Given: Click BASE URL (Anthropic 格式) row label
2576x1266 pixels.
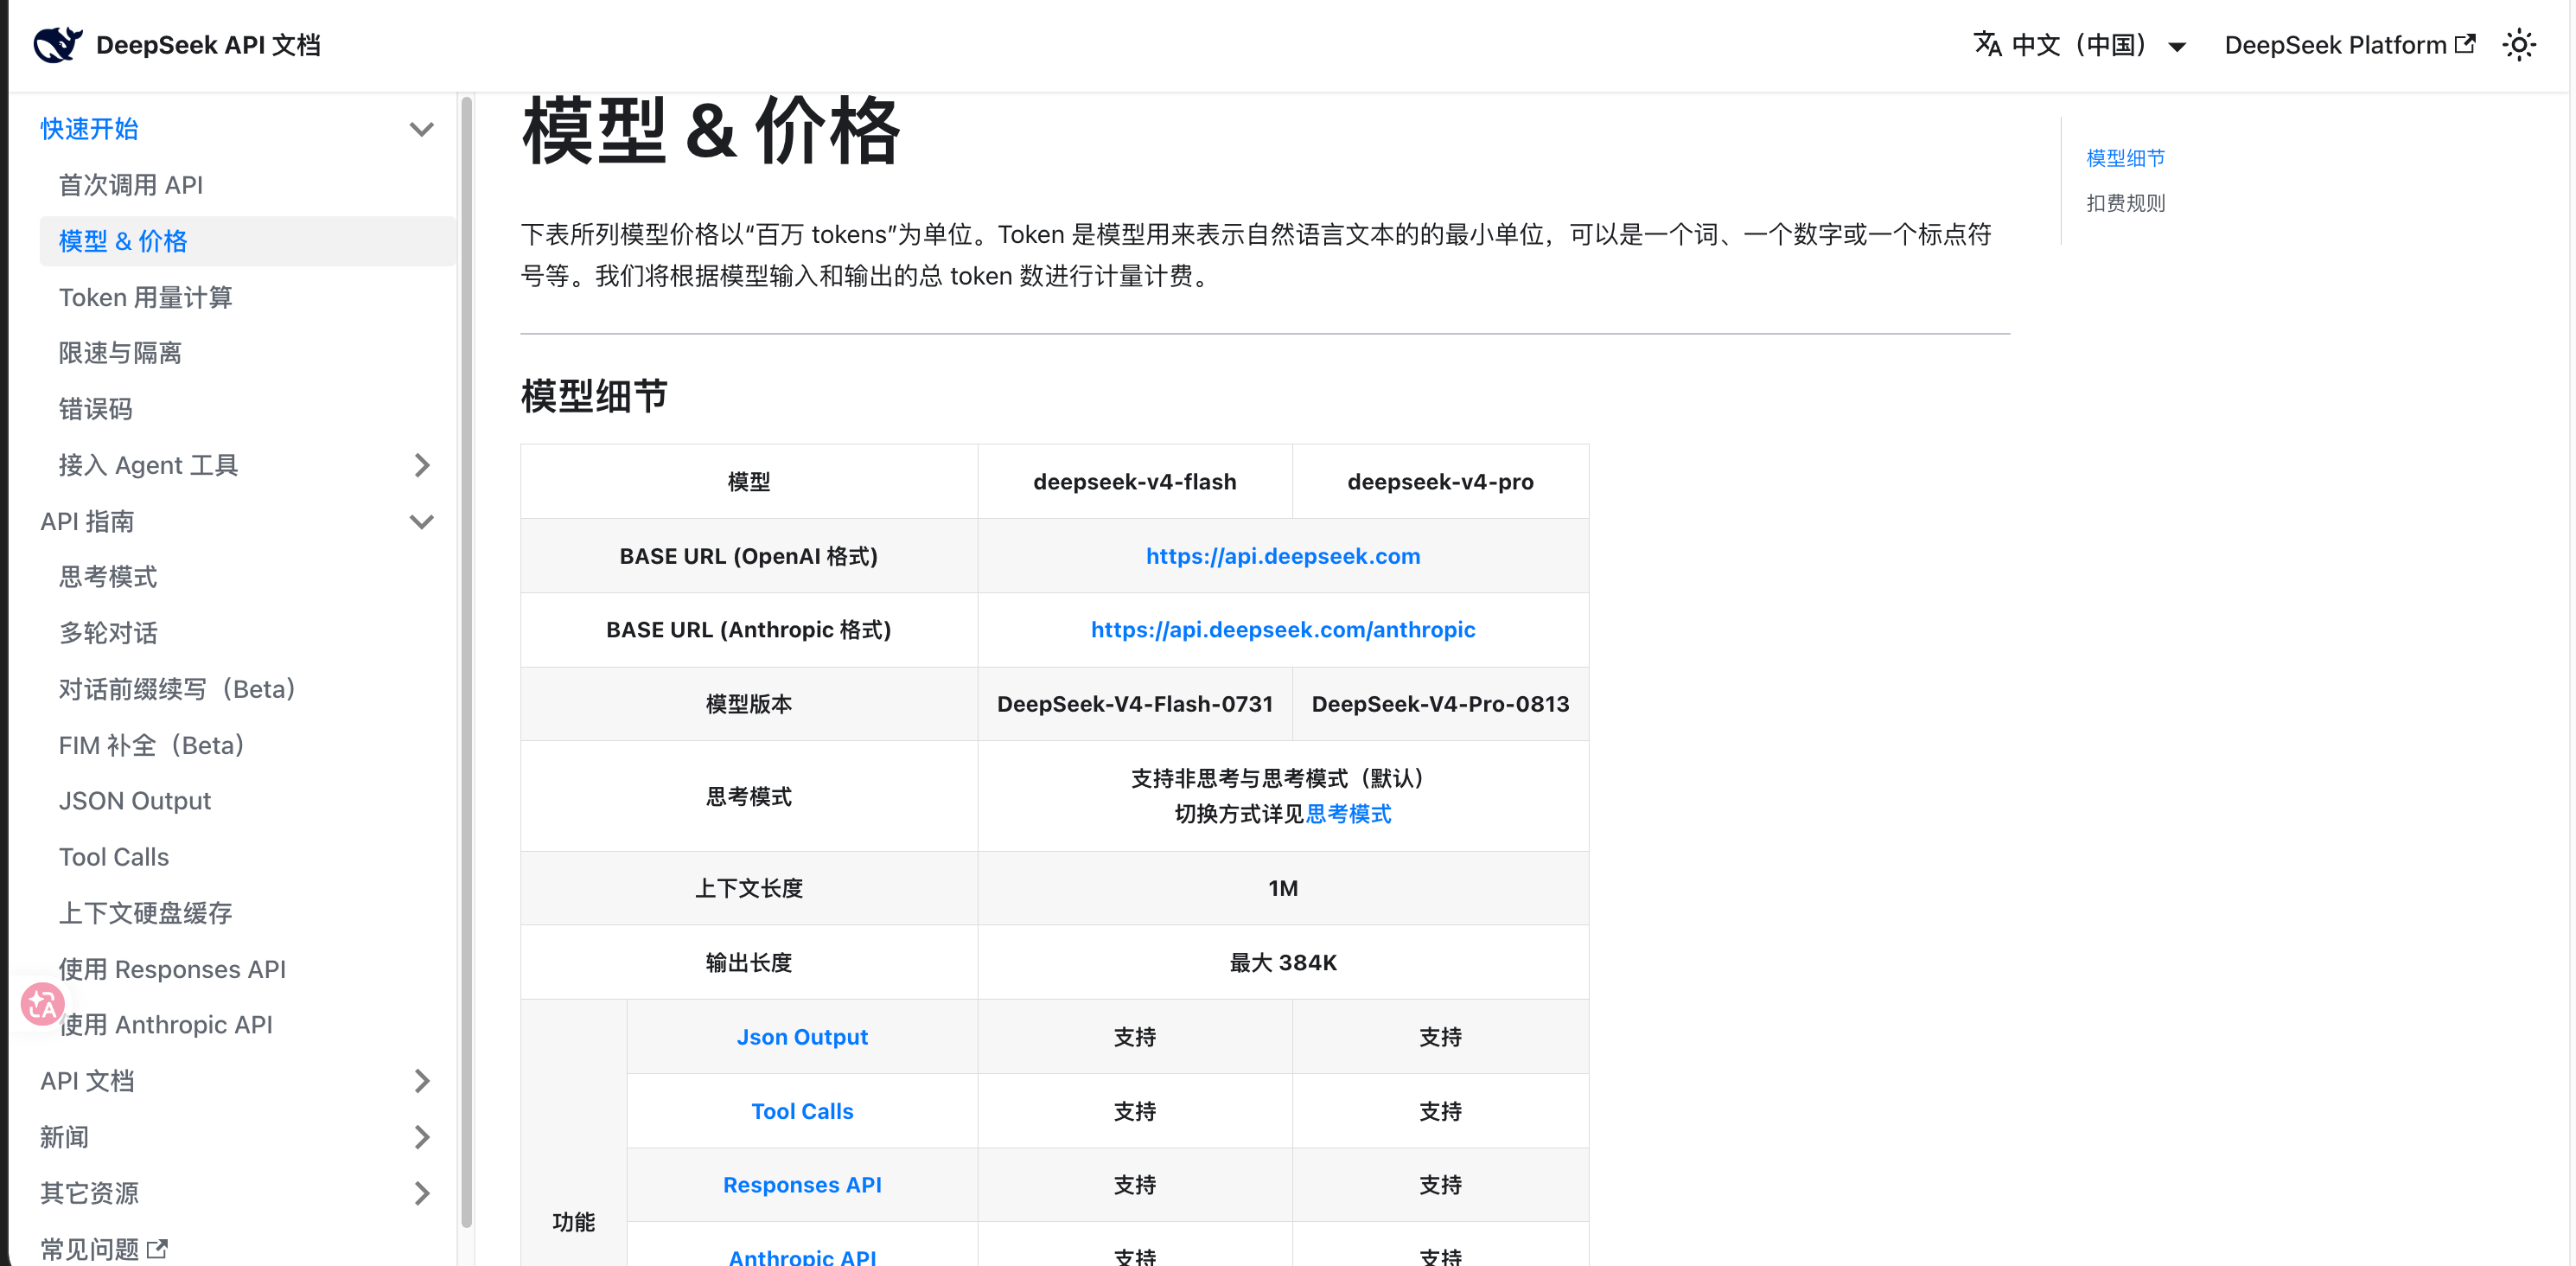Looking at the screenshot, I should pos(748,630).
